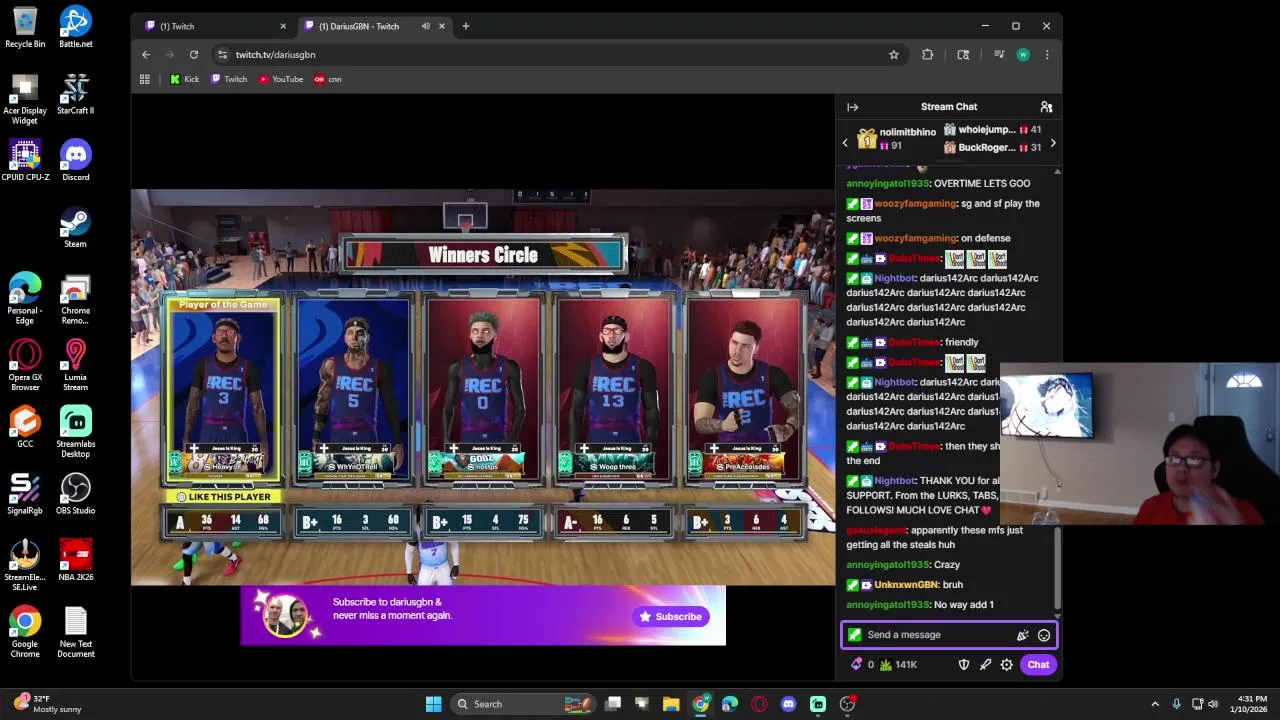Open the Lumia Stream desktop icon
1280x720 pixels.
pyautogui.click(x=75, y=366)
